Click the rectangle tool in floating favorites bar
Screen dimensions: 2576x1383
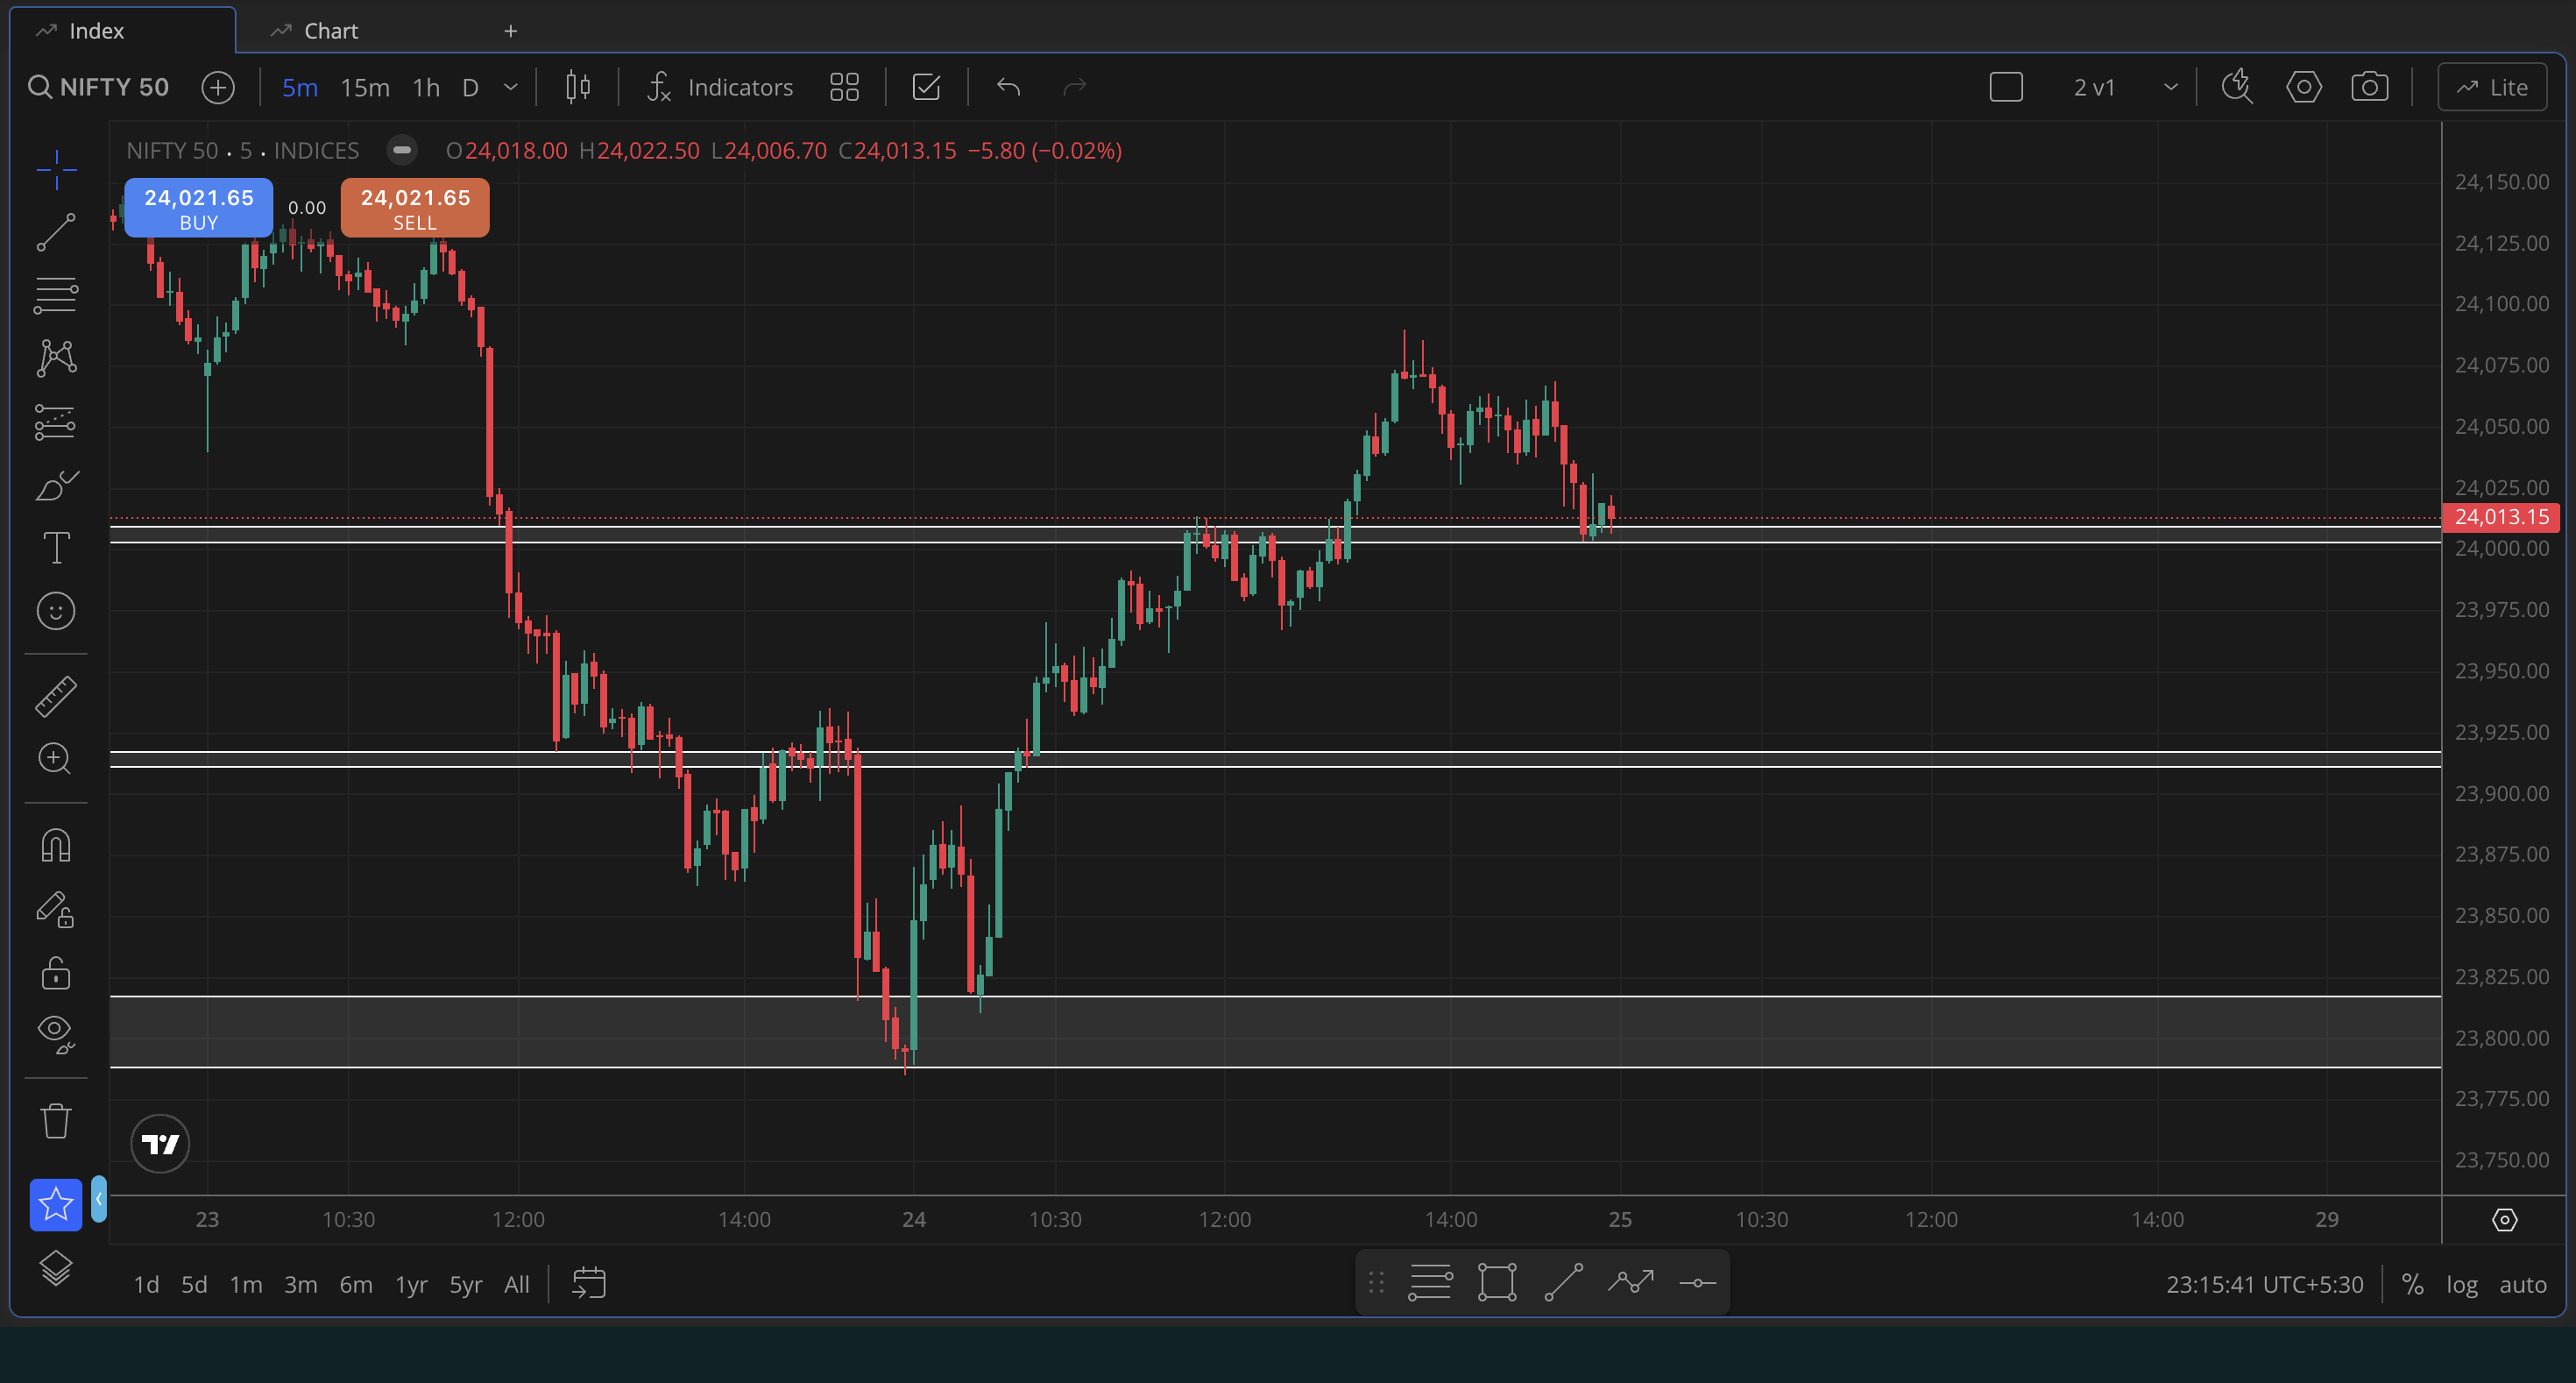pos(1497,1283)
